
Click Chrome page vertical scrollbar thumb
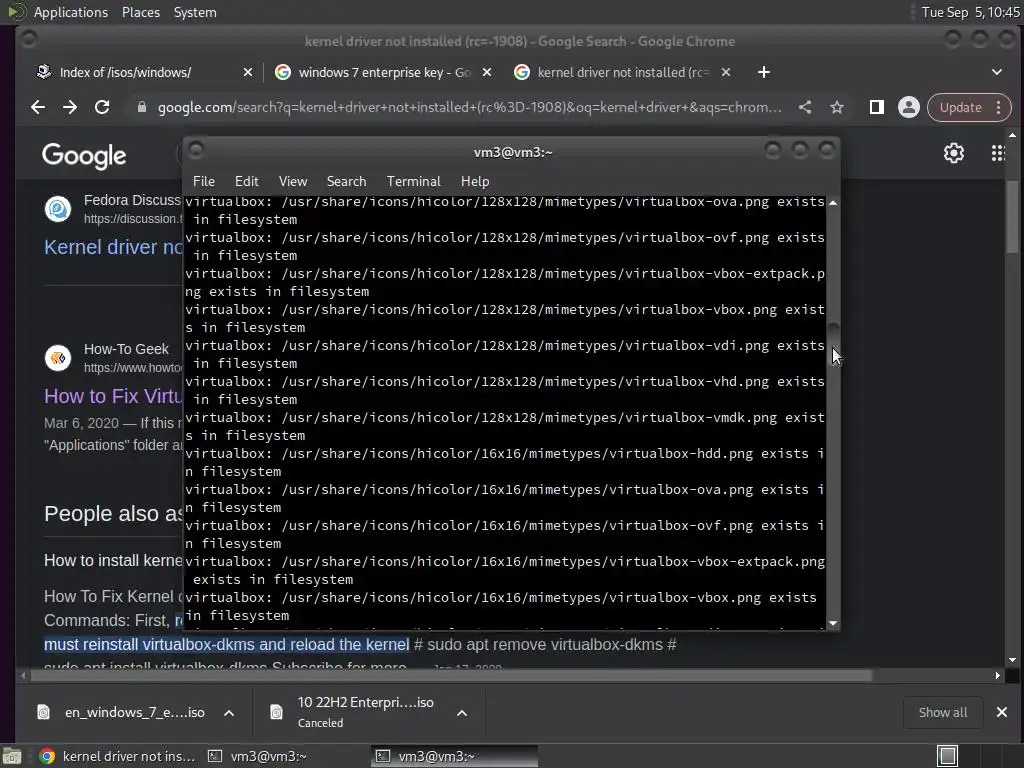click(x=1012, y=216)
